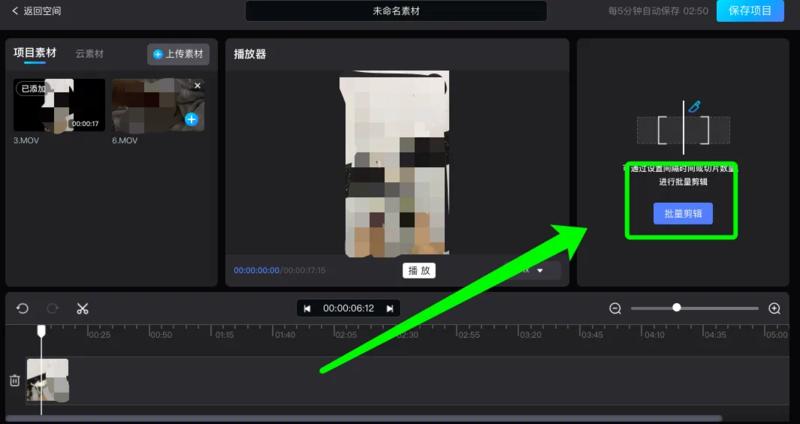Switch to the 云素材 tab

(x=90, y=53)
